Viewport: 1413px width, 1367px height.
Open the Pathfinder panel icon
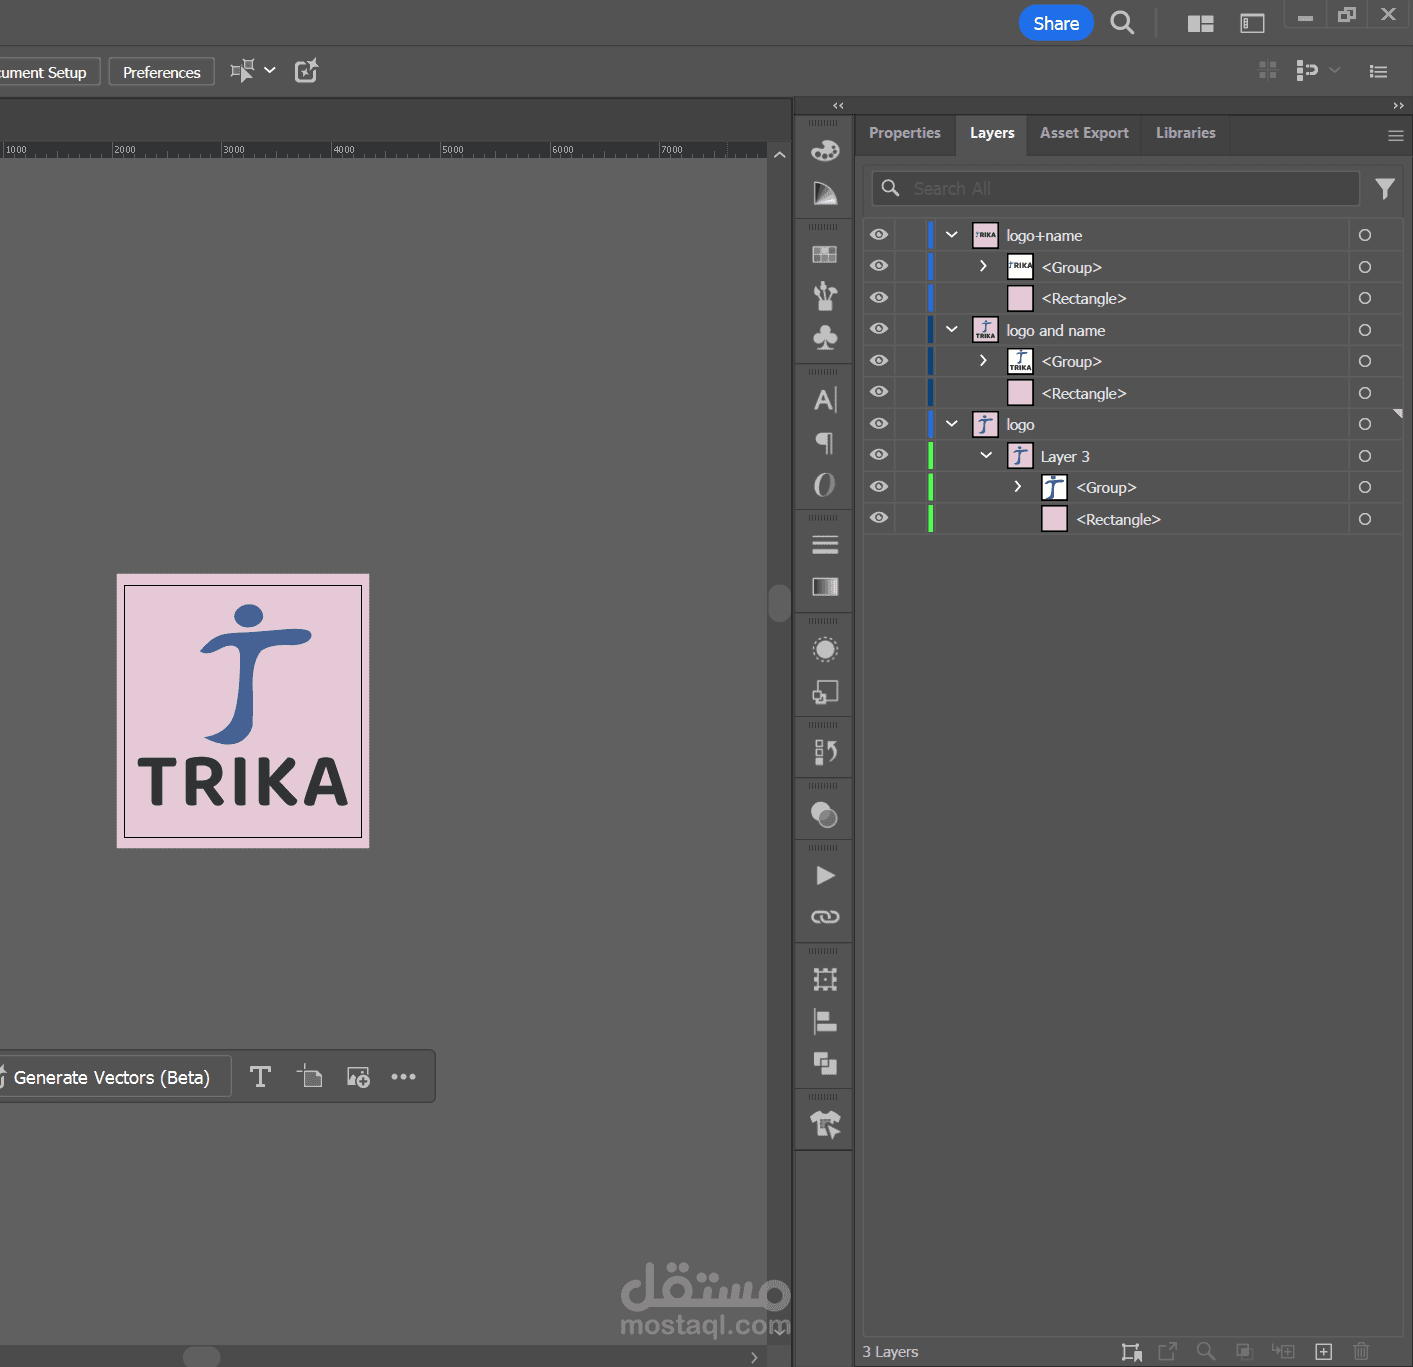coord(825,1063)
